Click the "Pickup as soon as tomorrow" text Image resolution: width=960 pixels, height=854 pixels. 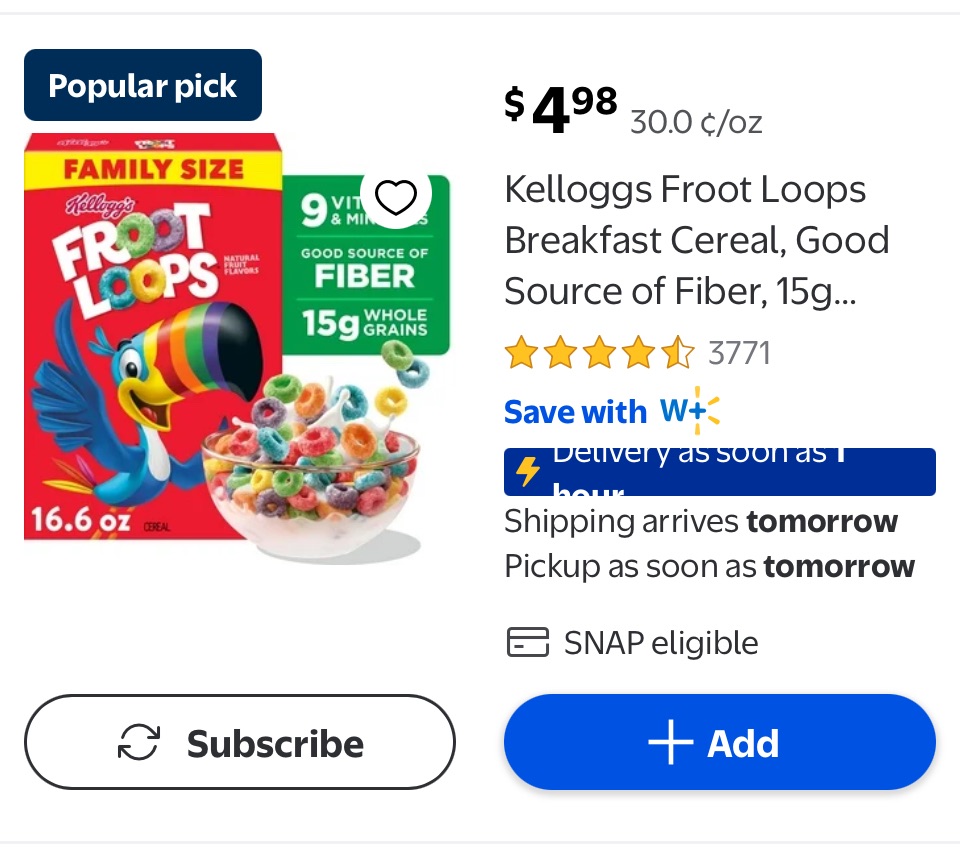709,566
